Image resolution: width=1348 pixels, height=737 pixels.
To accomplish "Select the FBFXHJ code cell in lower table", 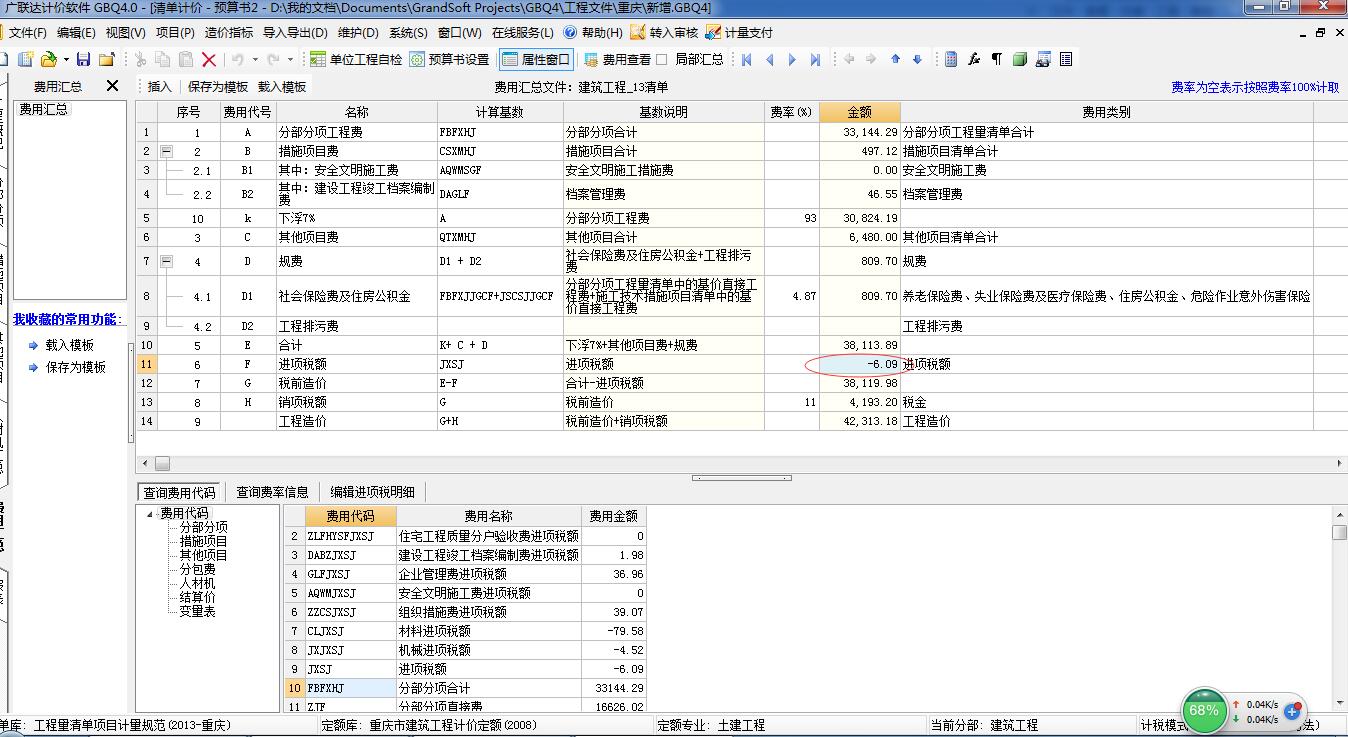I will (x=351, y=688).
